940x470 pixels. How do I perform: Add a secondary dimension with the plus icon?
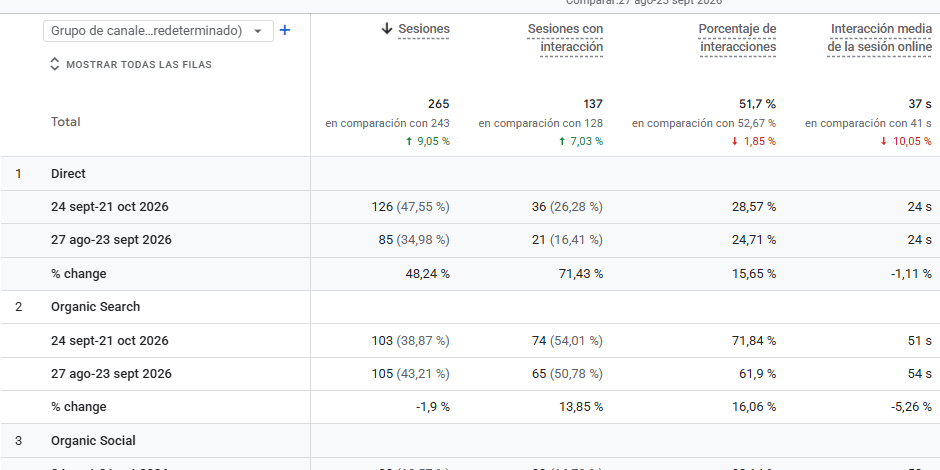click(x=285, y=31)
